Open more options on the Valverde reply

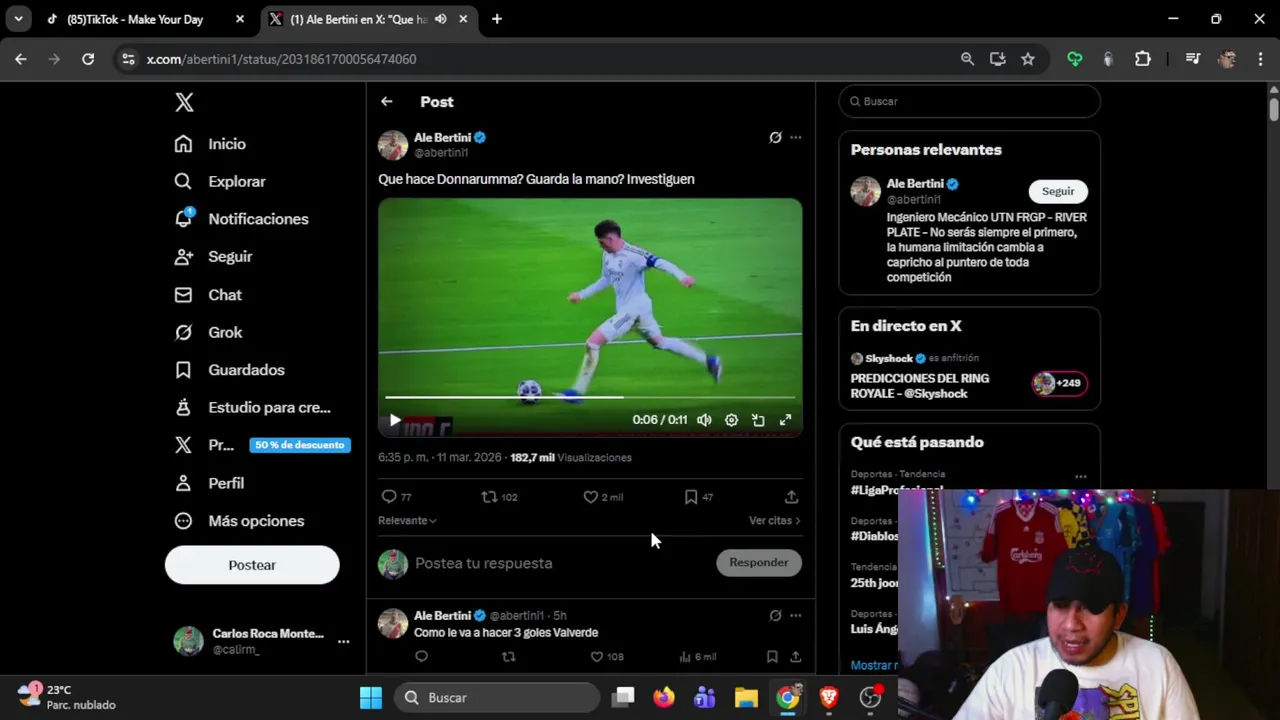796,616
